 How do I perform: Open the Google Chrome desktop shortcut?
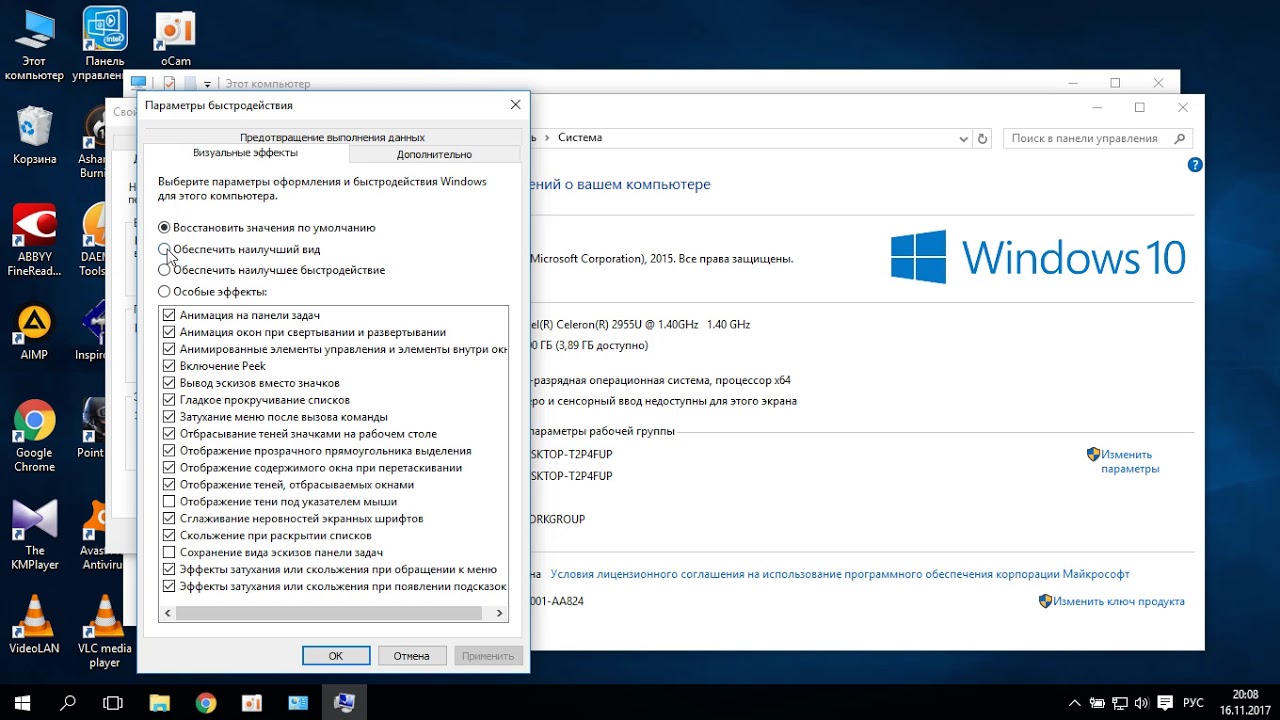(34, 436)
